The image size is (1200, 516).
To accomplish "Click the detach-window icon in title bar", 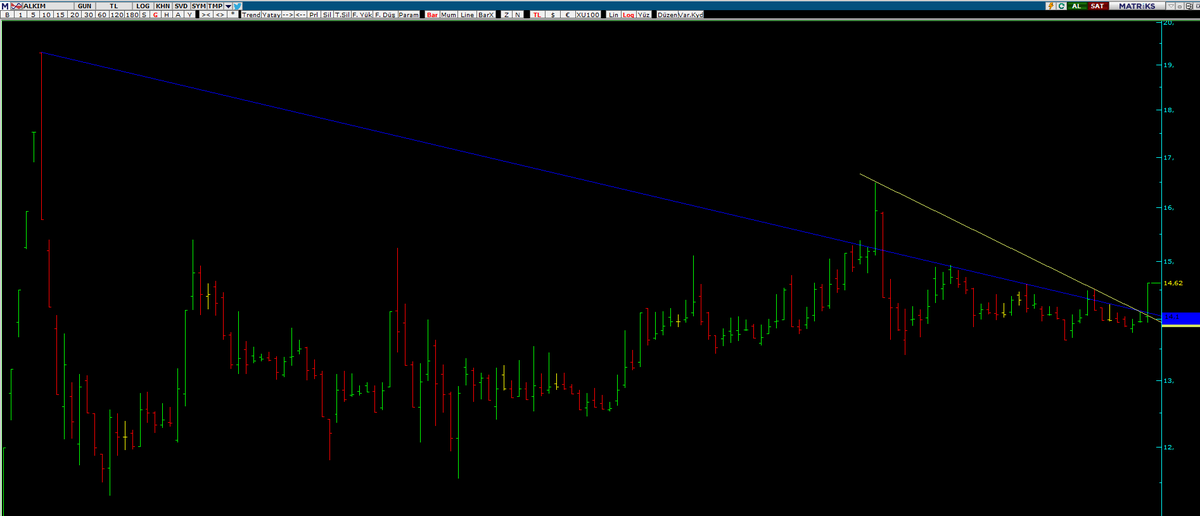I will (x=1190, y=6).
